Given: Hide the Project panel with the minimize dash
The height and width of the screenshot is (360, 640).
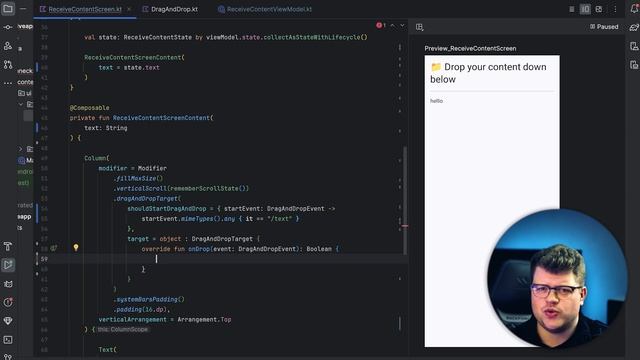Looking at the screenshot, I should 23,9.
